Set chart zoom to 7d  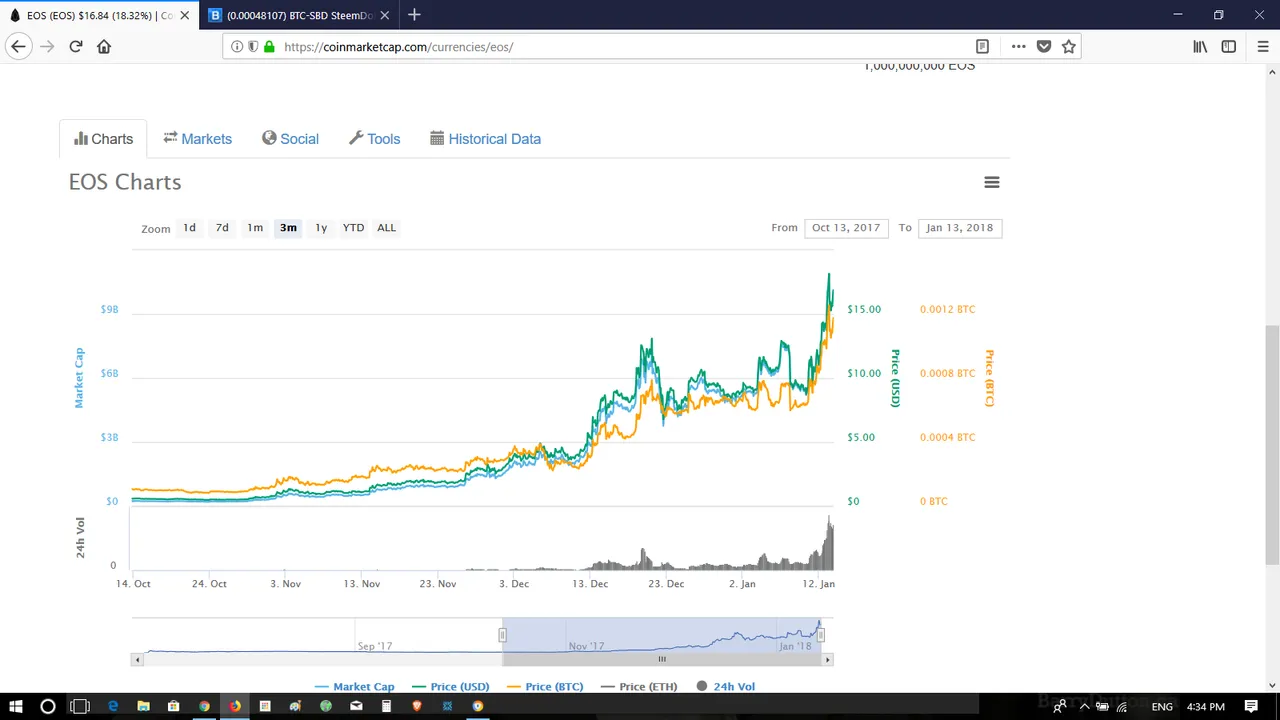pyautogui.click(x=222, y=228)
